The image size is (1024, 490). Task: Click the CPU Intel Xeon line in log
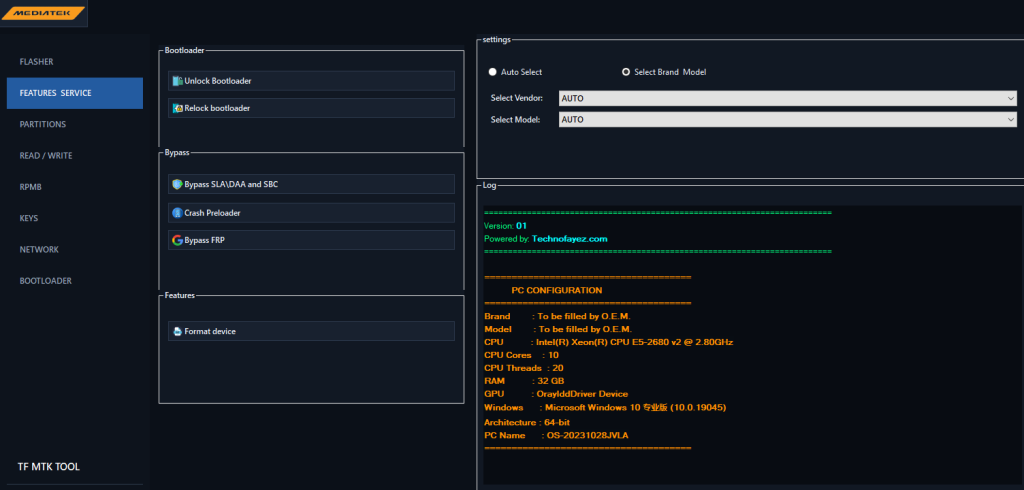tap(609, 342)
